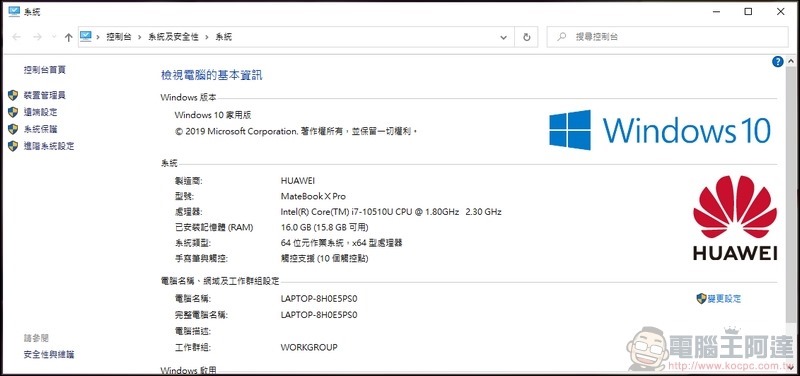
Task: Open 裝置管理員 link
Action: tap(44, 95)
